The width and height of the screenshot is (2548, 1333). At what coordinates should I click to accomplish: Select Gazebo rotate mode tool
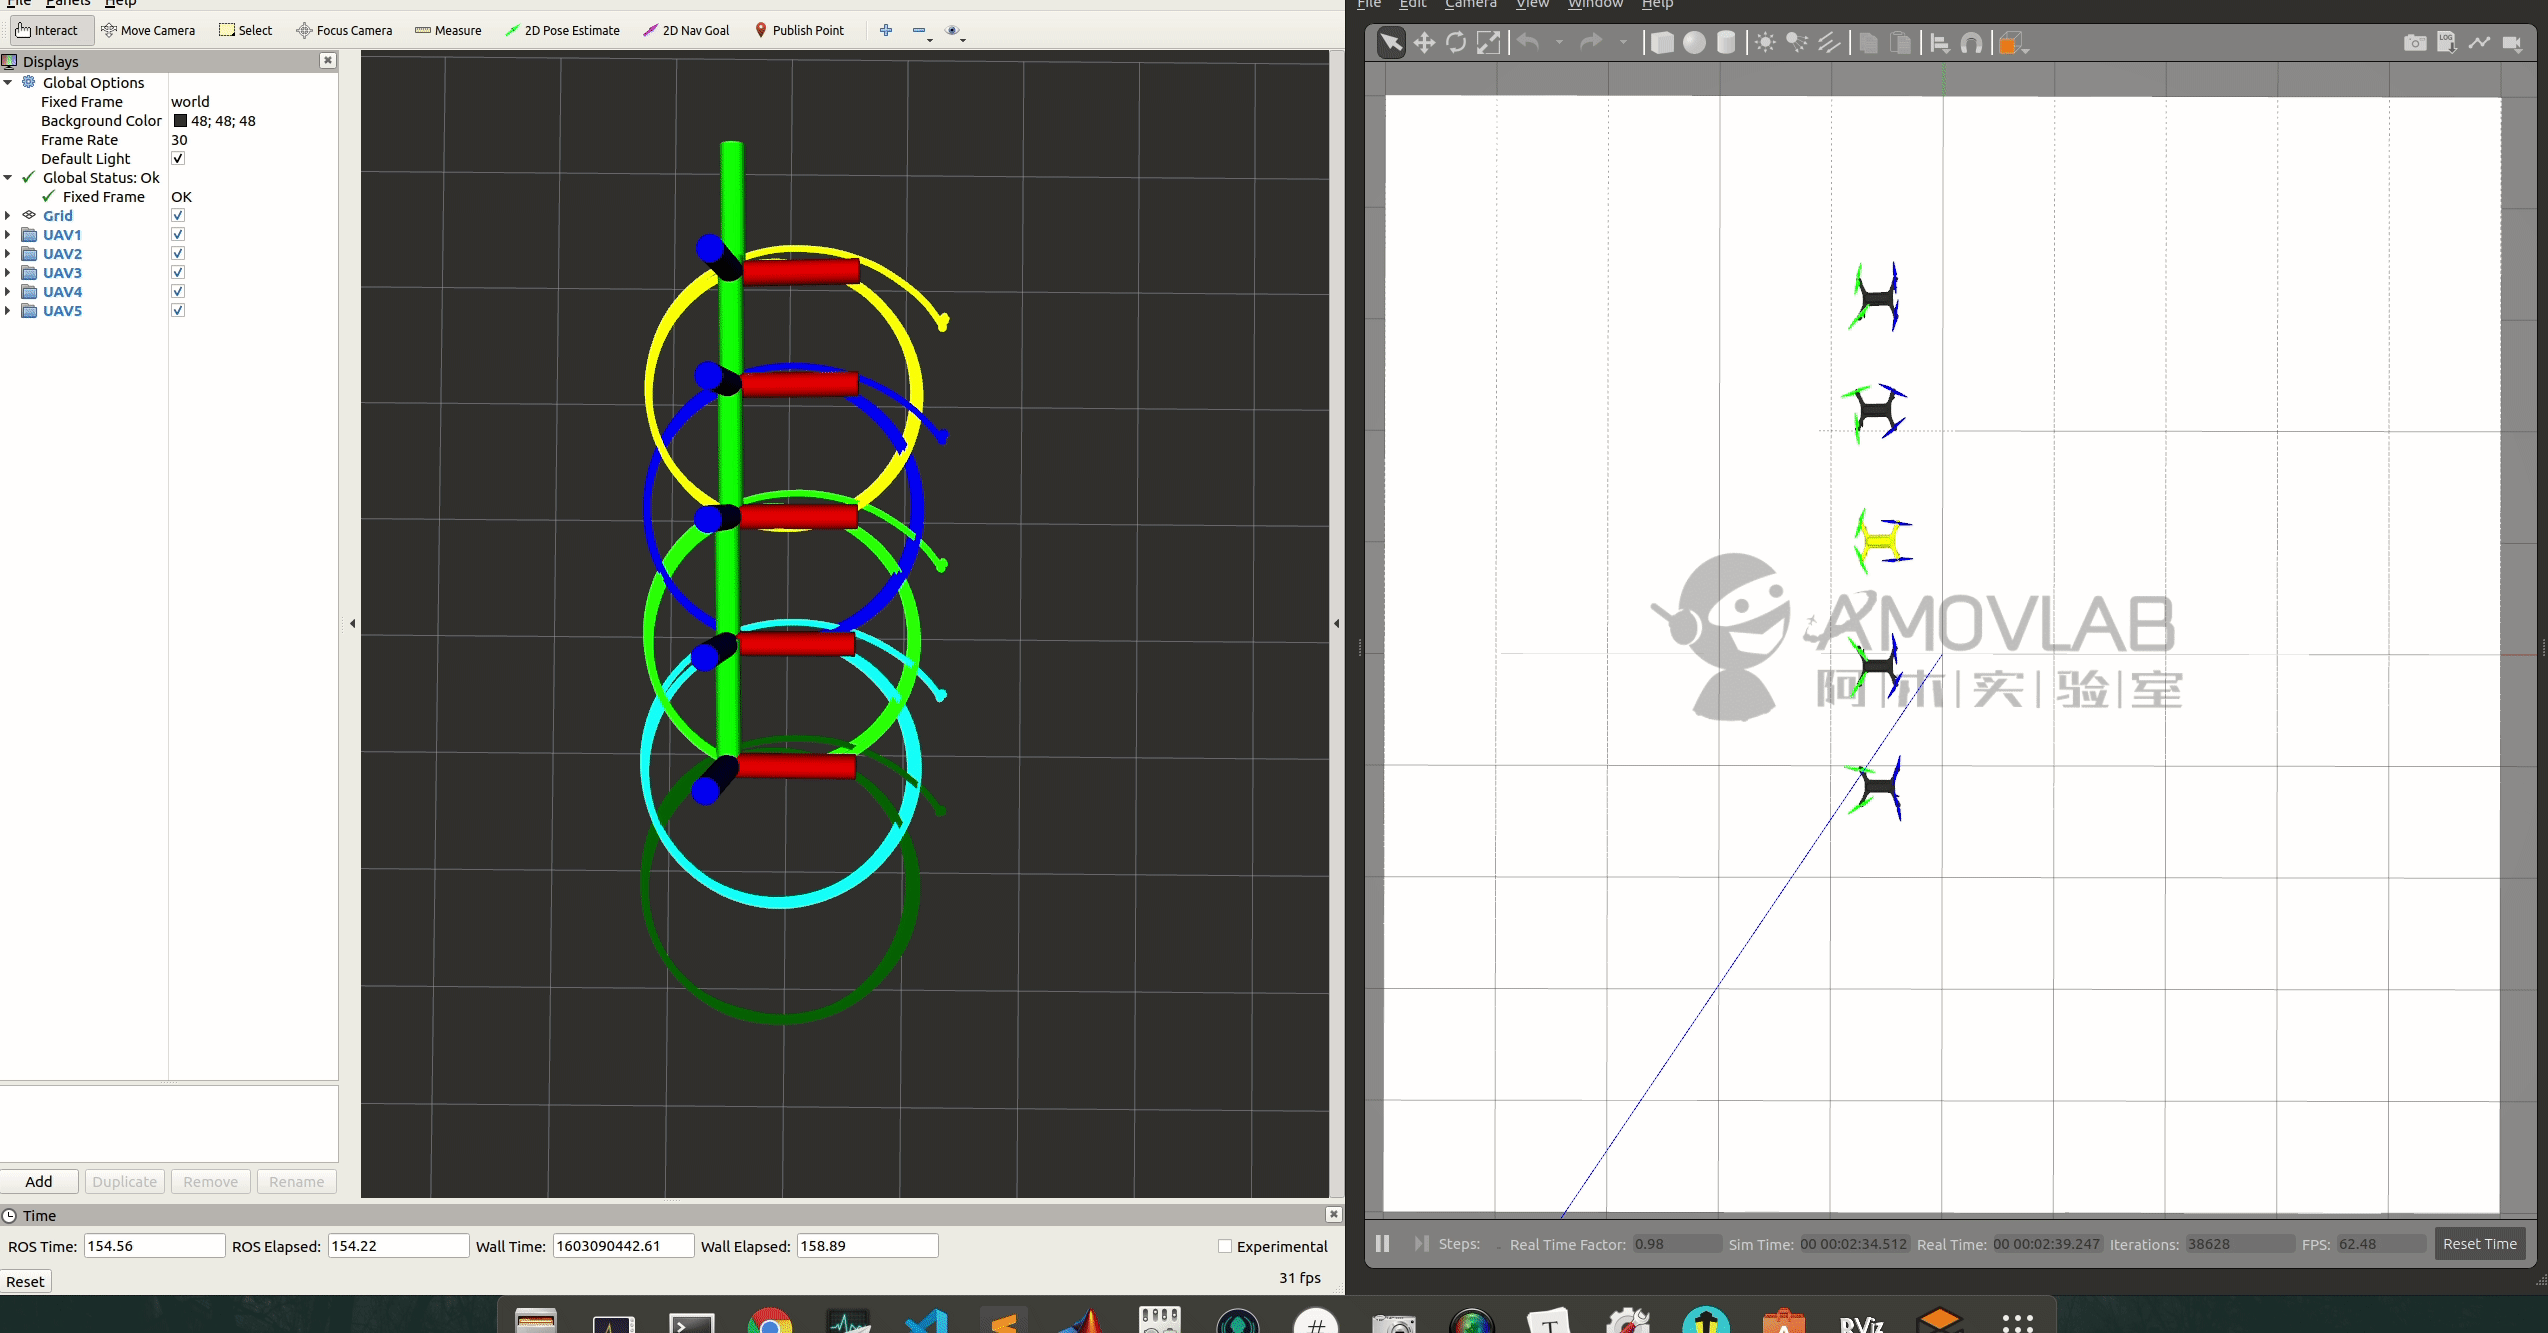click(1456, 43)
